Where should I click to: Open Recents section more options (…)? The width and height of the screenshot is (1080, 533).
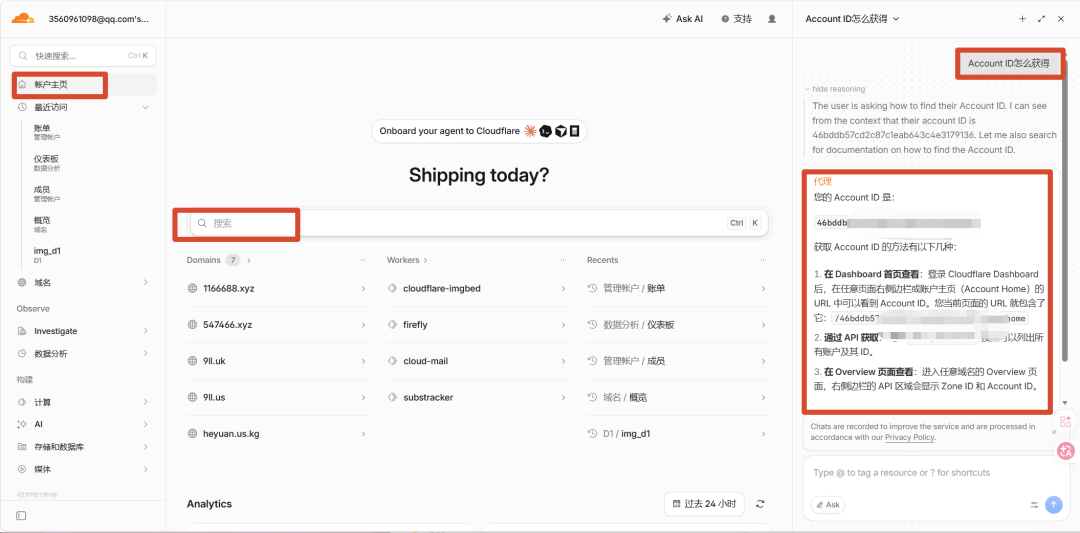click(763, 260)
